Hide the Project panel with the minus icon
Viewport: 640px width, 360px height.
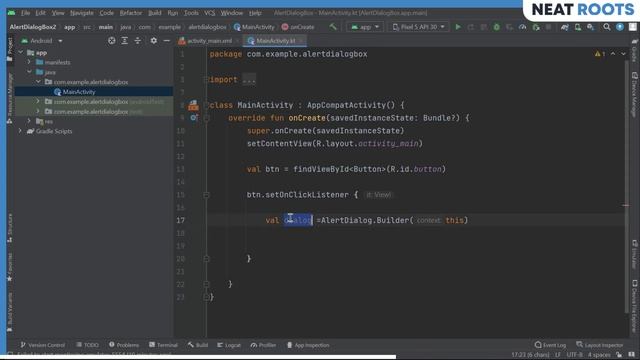click(x=167, y=41)
